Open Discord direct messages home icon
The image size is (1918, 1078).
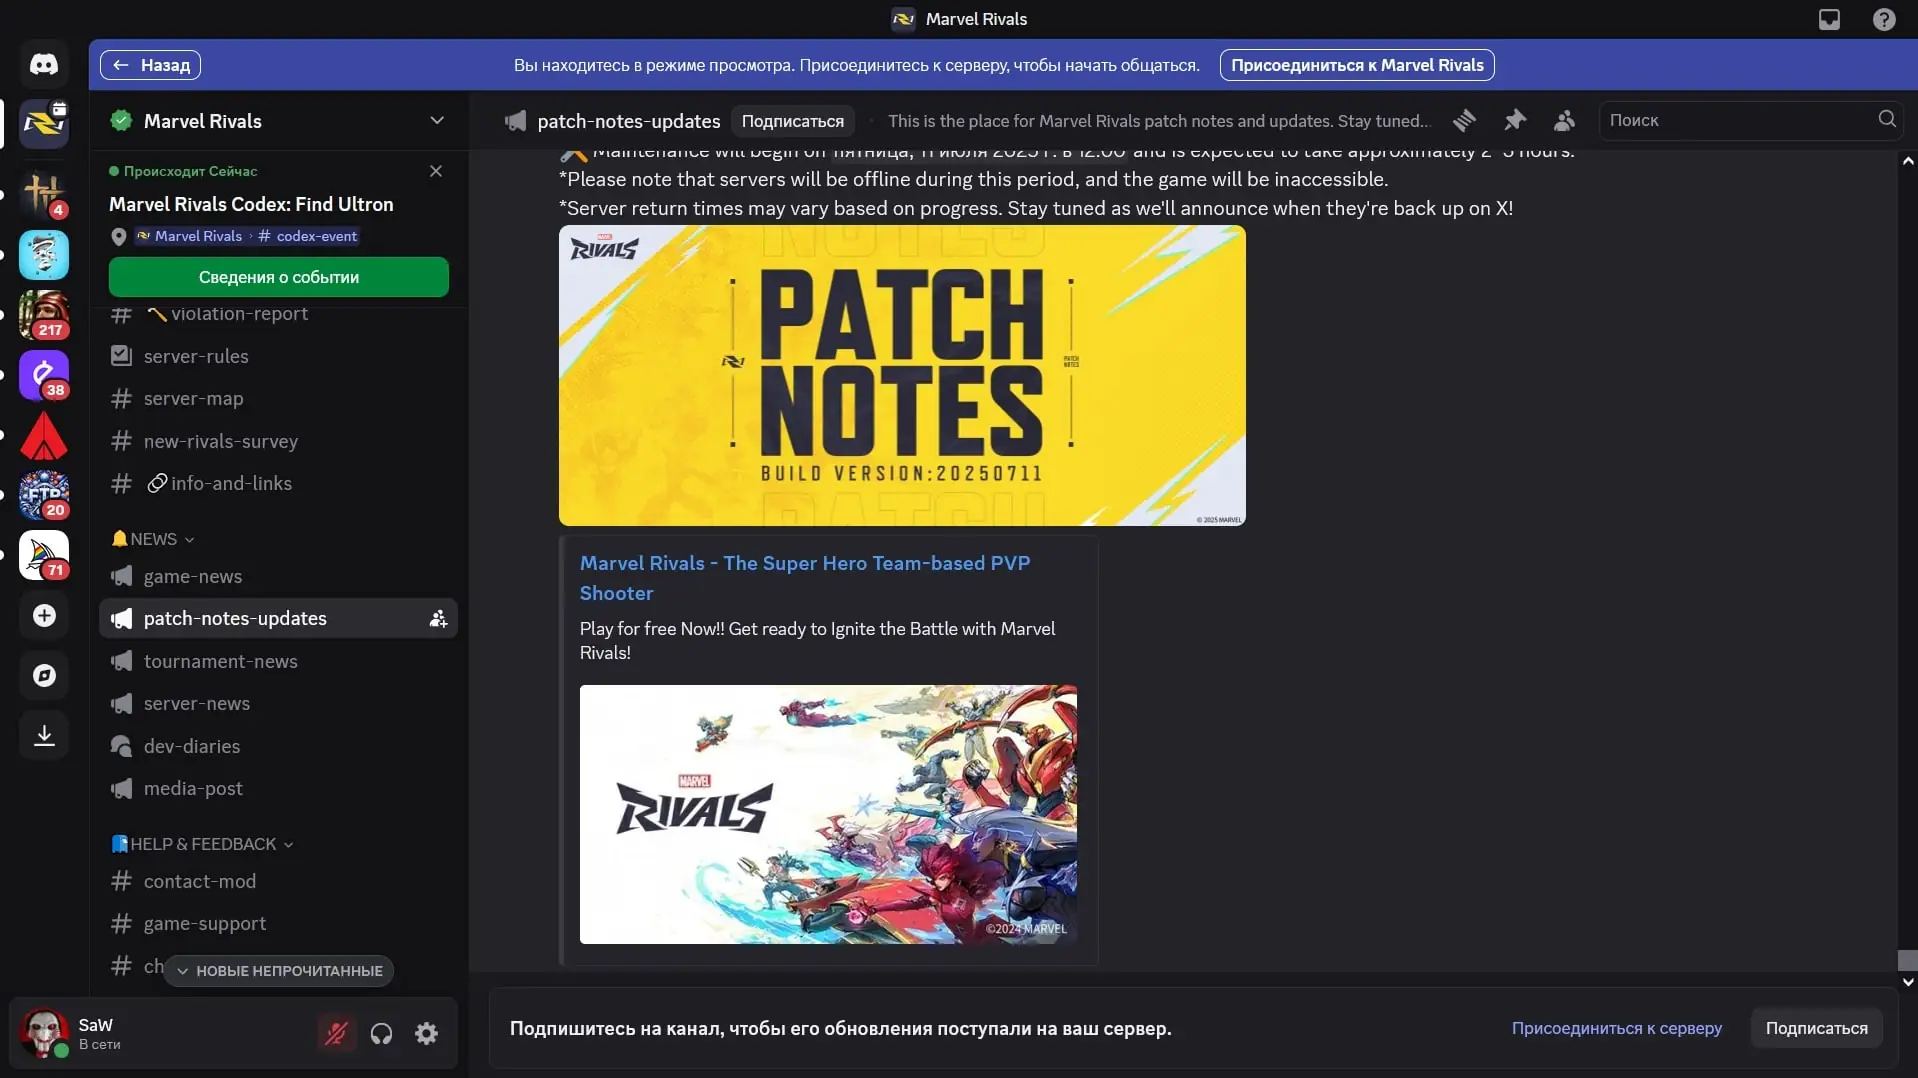(x=44, y=65)
